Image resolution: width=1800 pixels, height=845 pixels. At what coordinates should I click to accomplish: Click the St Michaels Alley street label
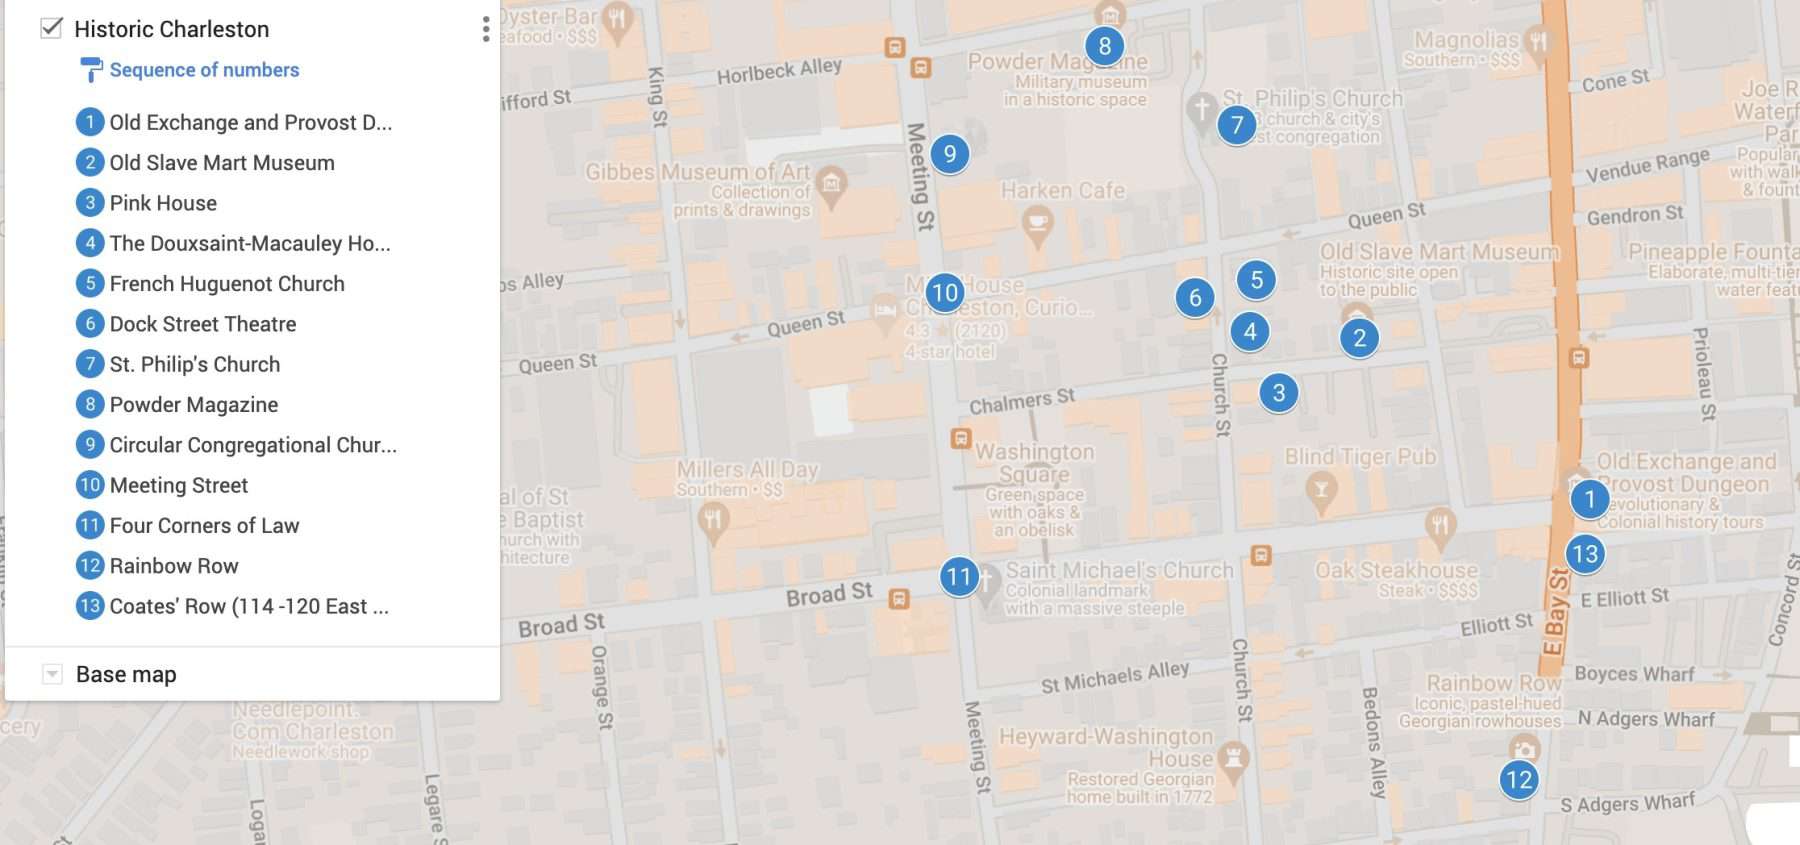[1115, 677]
